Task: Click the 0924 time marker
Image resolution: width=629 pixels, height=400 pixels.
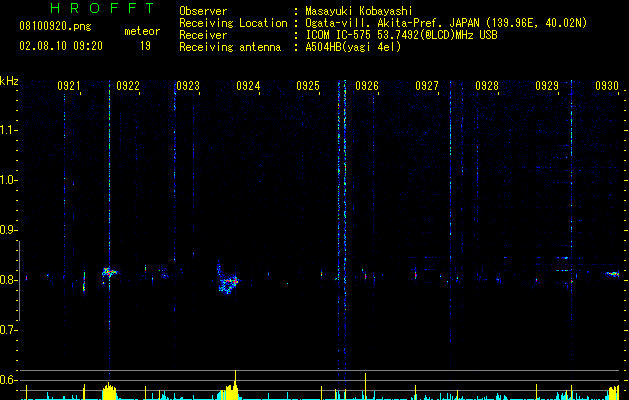Action: [x=248, y=86]
